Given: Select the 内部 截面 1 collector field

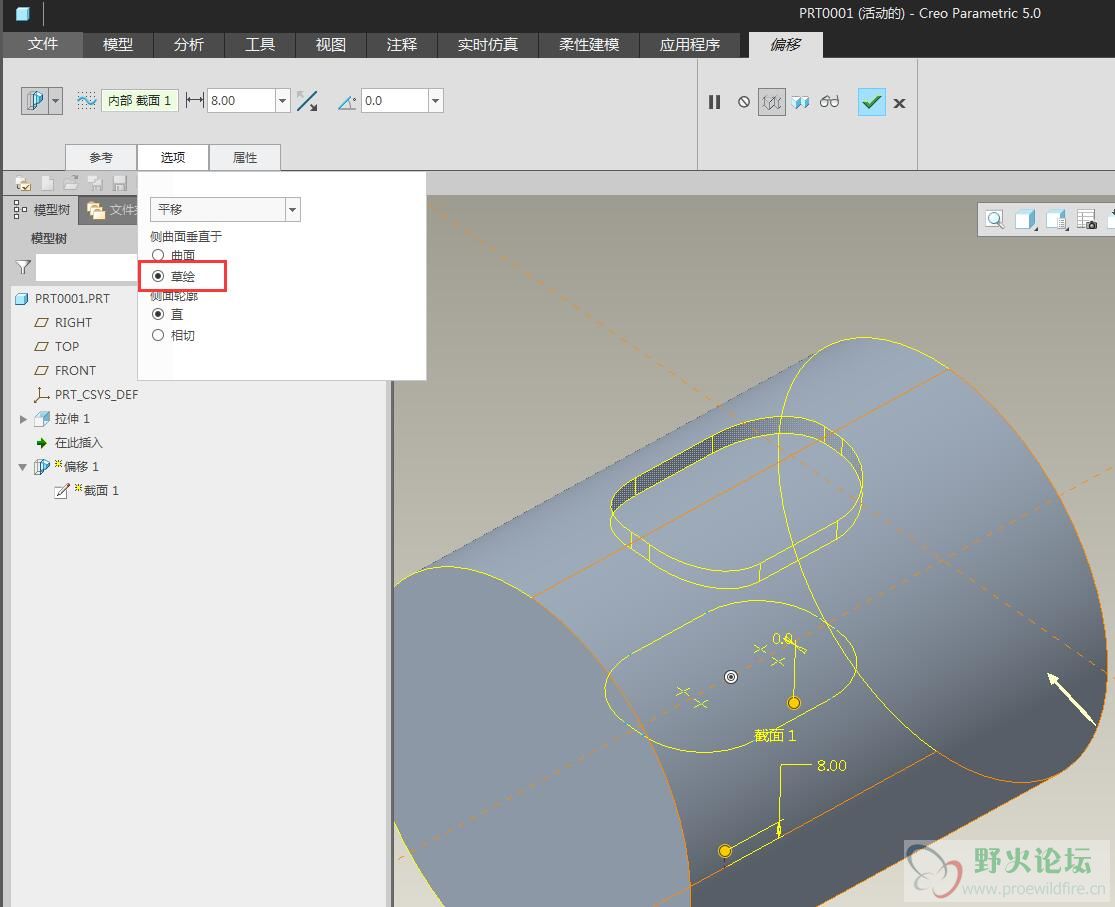Looking at the screenshot, I should [x=139, y=101].
